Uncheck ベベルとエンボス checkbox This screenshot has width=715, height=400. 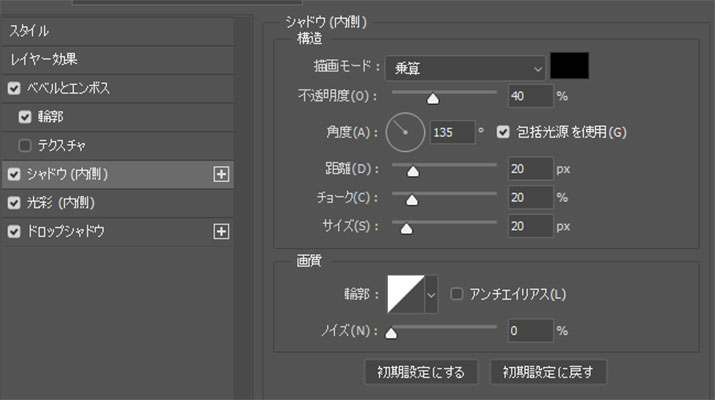pyautogui.click(x=14, y=88)
